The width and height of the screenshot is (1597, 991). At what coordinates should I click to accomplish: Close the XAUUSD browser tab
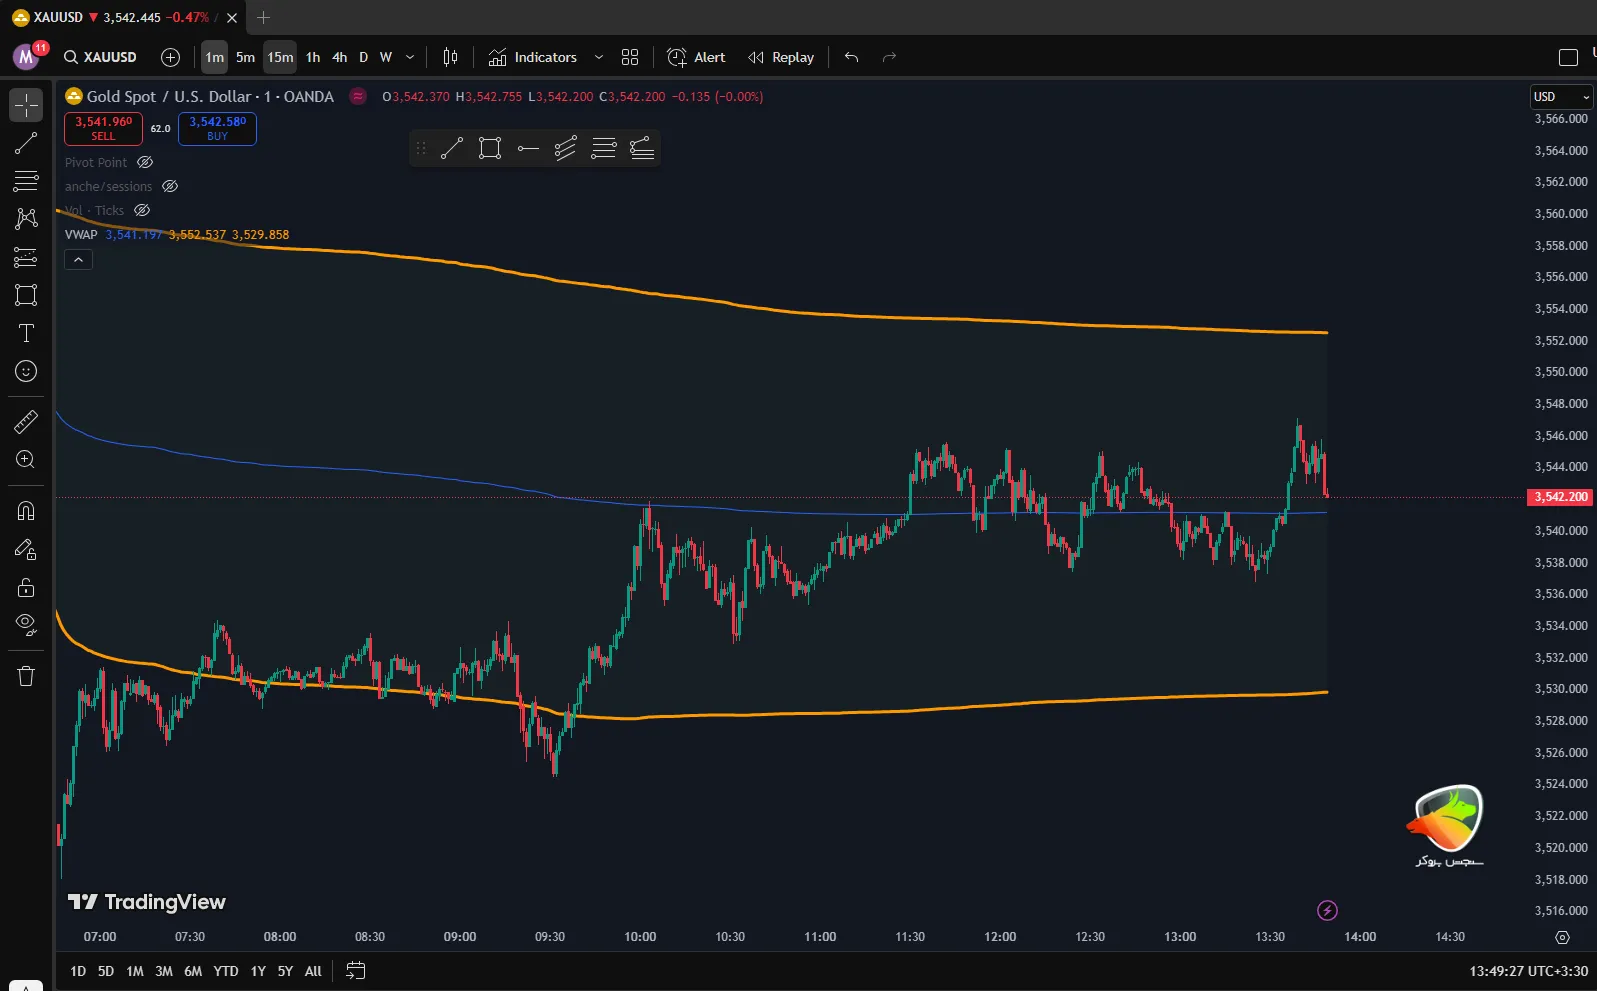point(232,17)
